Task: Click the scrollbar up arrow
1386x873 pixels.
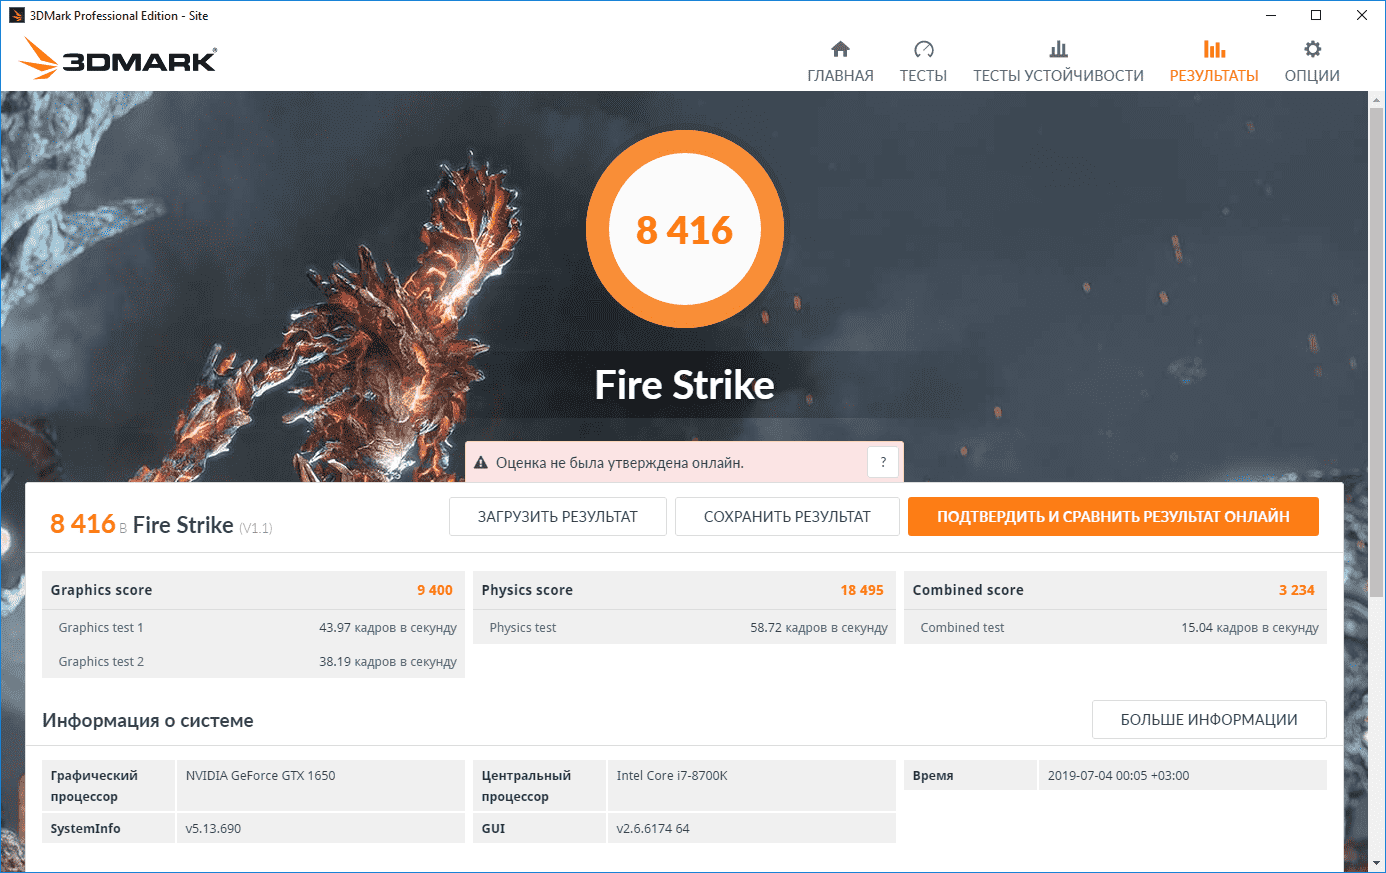Action: coord(1377,101)
